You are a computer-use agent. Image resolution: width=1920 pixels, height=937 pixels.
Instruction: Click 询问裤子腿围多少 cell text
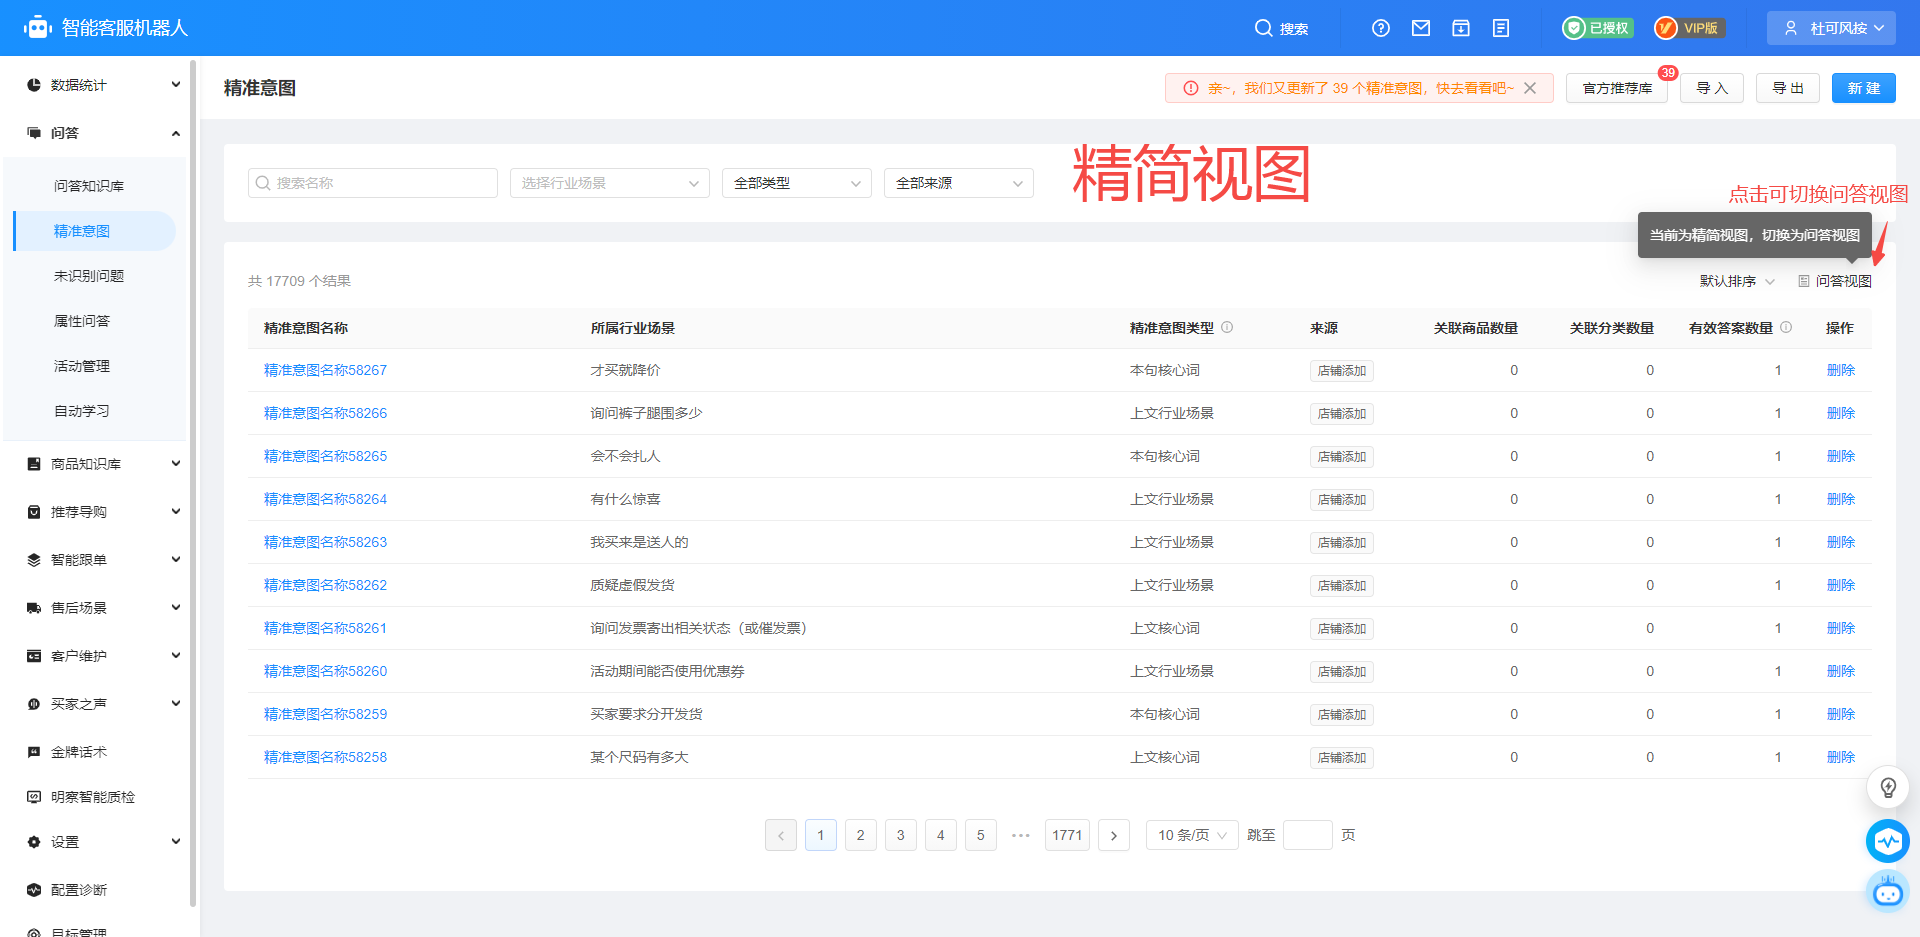646,413
